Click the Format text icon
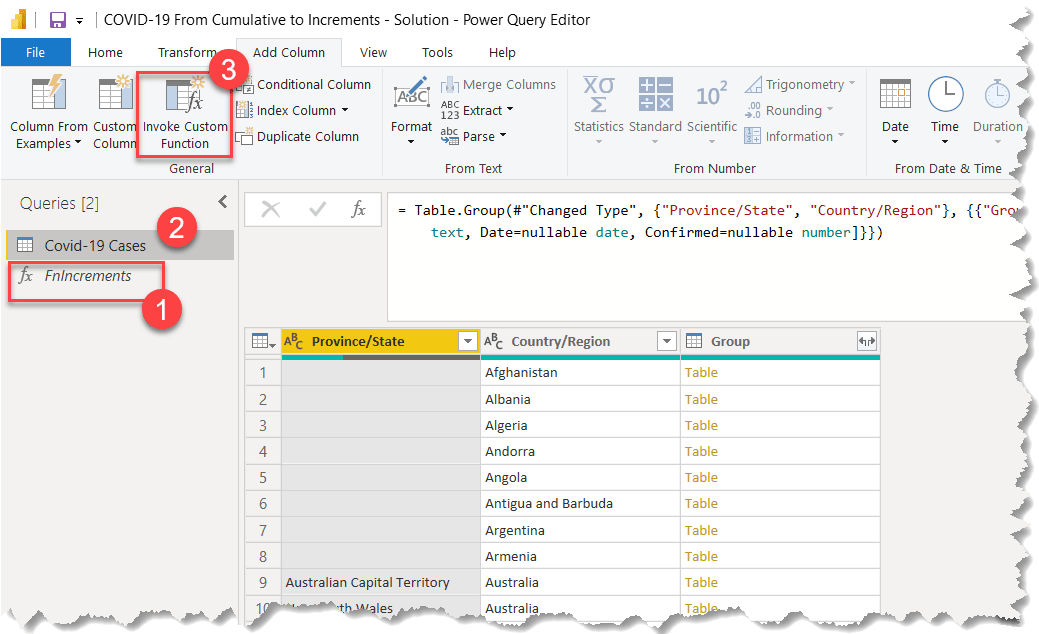 tap(411, 93)
